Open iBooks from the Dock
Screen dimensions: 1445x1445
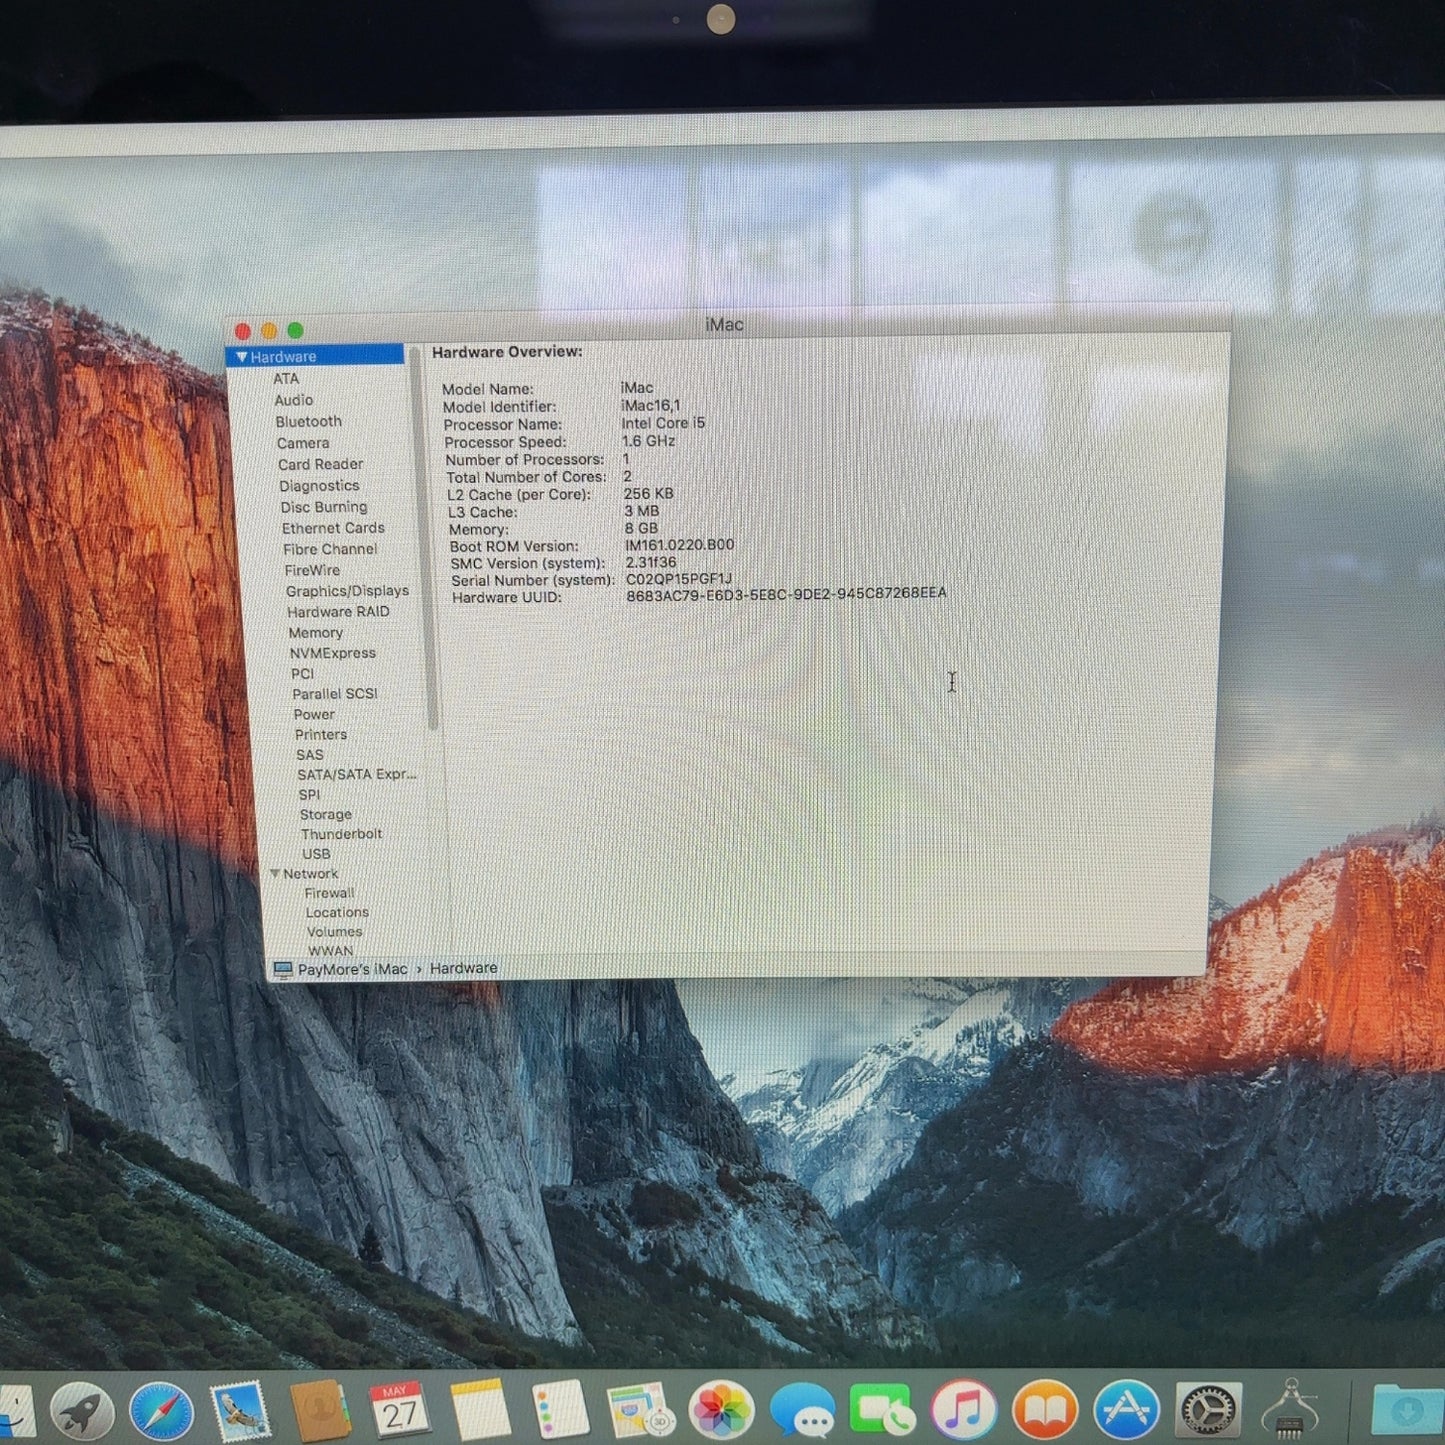click(1045, 1411)
